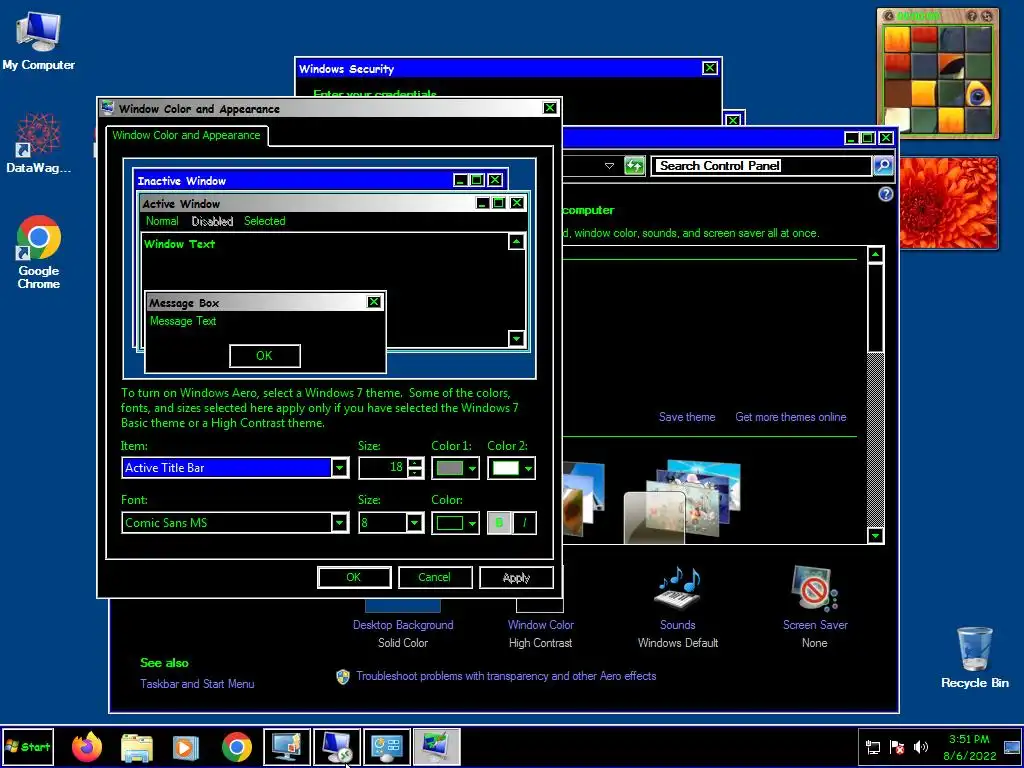Click the Apply button

point(516,577)
